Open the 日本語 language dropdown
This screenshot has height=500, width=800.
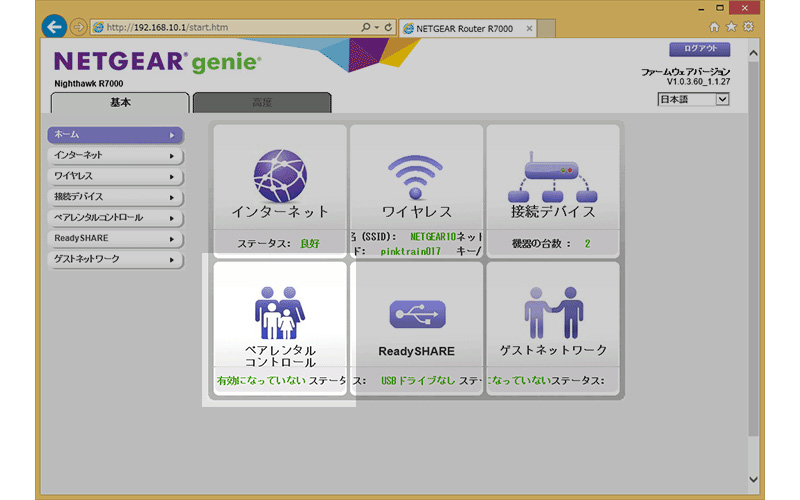tap(693, 99)
